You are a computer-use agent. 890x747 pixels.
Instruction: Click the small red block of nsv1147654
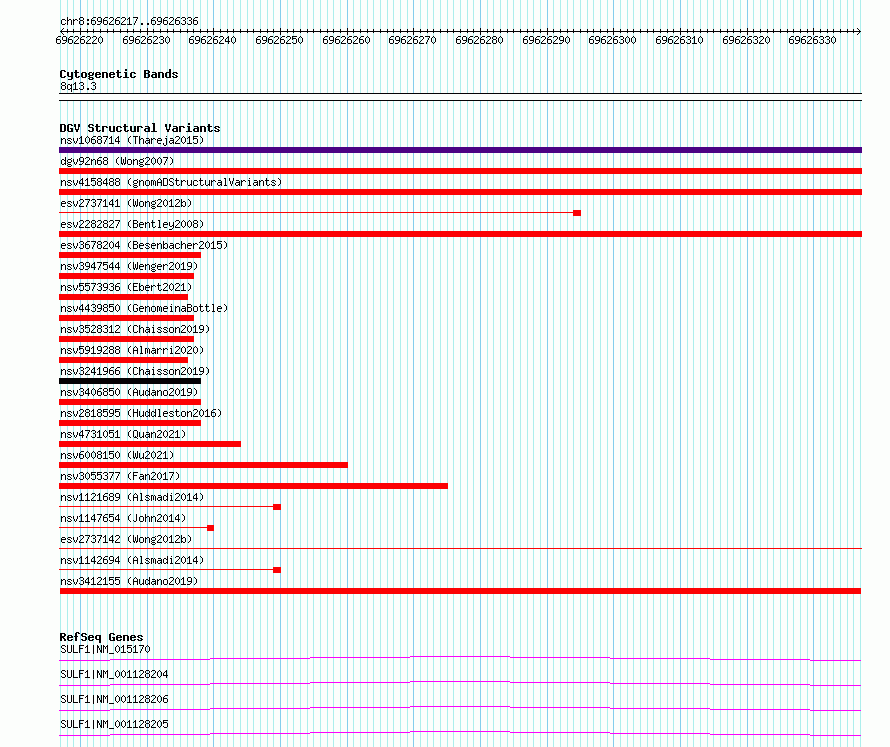(x=211, y=528)
